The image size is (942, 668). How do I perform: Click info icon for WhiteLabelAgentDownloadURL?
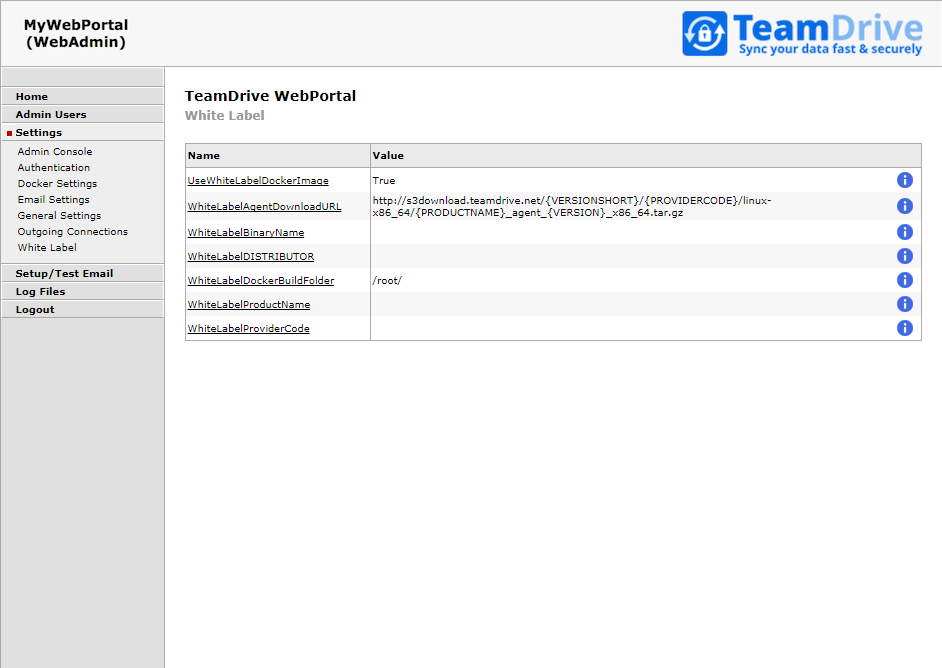[x=904, y=206]
